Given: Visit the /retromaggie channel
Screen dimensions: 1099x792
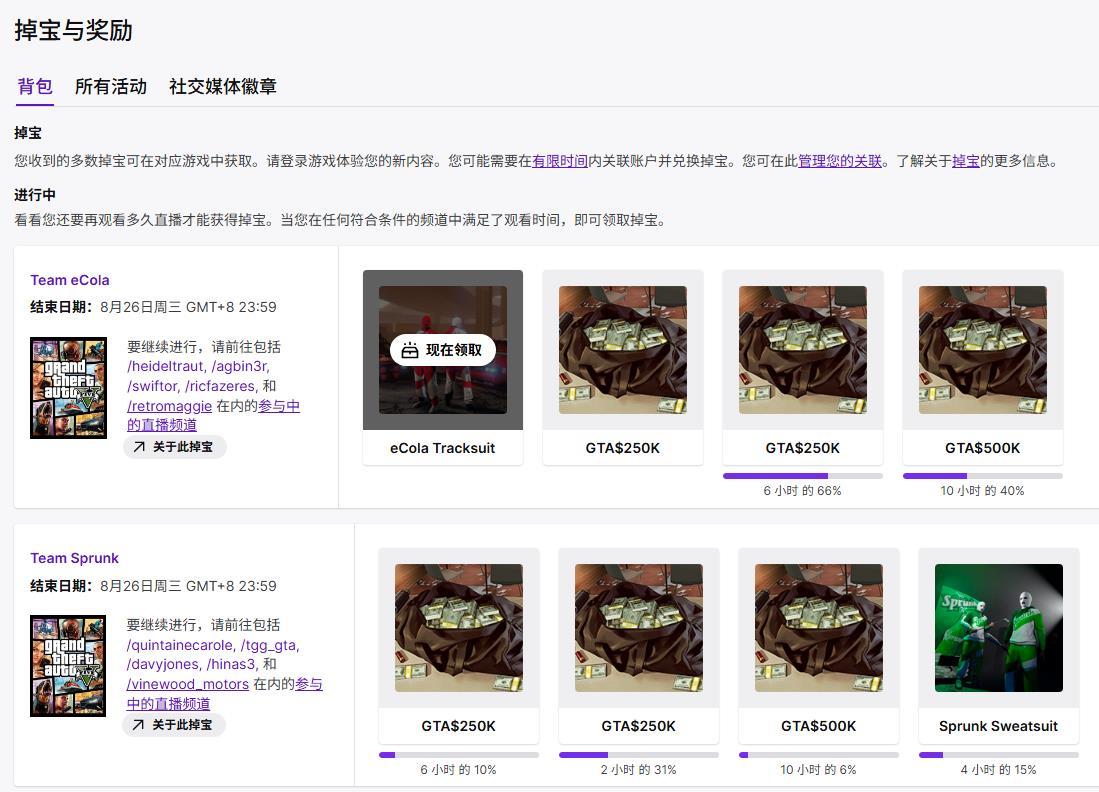Looking at the screenshot, I should click(x=170, y=406).
